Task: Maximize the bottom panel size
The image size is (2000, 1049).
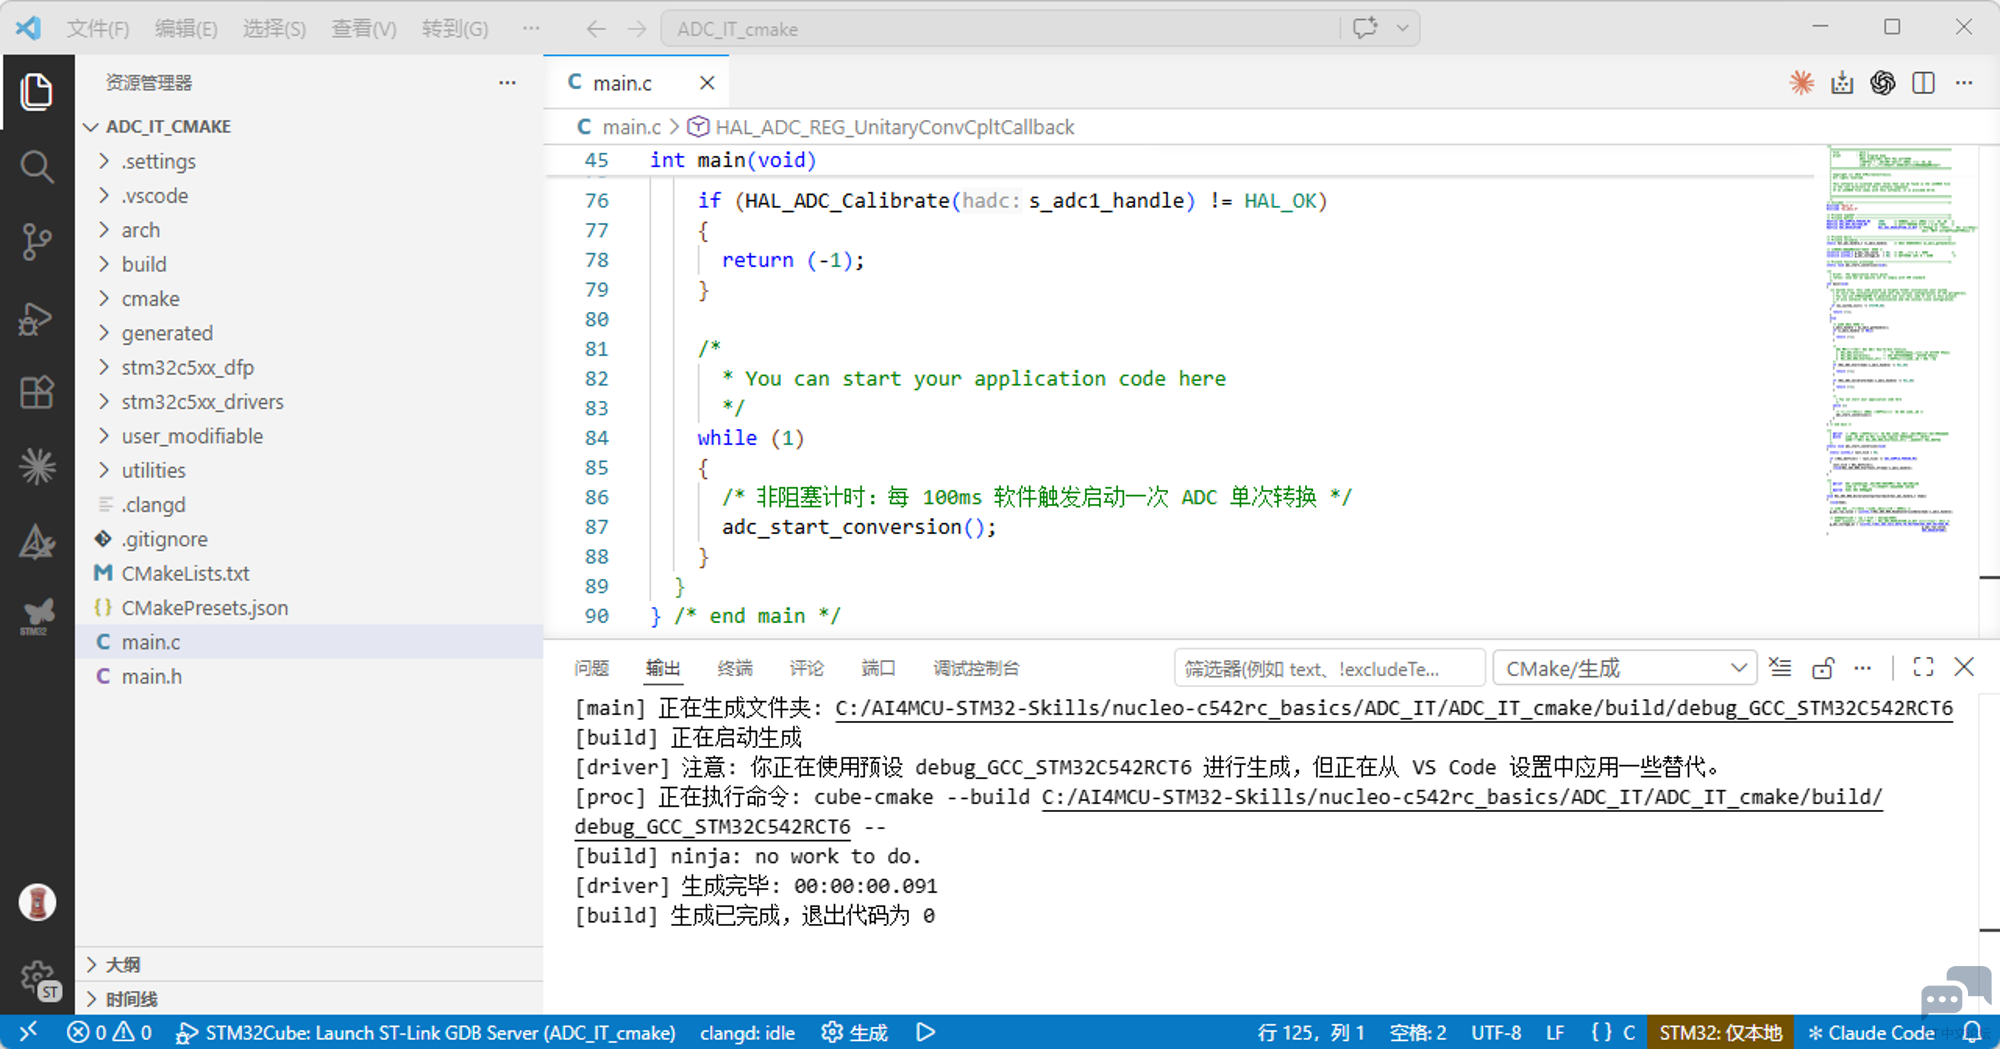Action: (x=1923, y=667)
